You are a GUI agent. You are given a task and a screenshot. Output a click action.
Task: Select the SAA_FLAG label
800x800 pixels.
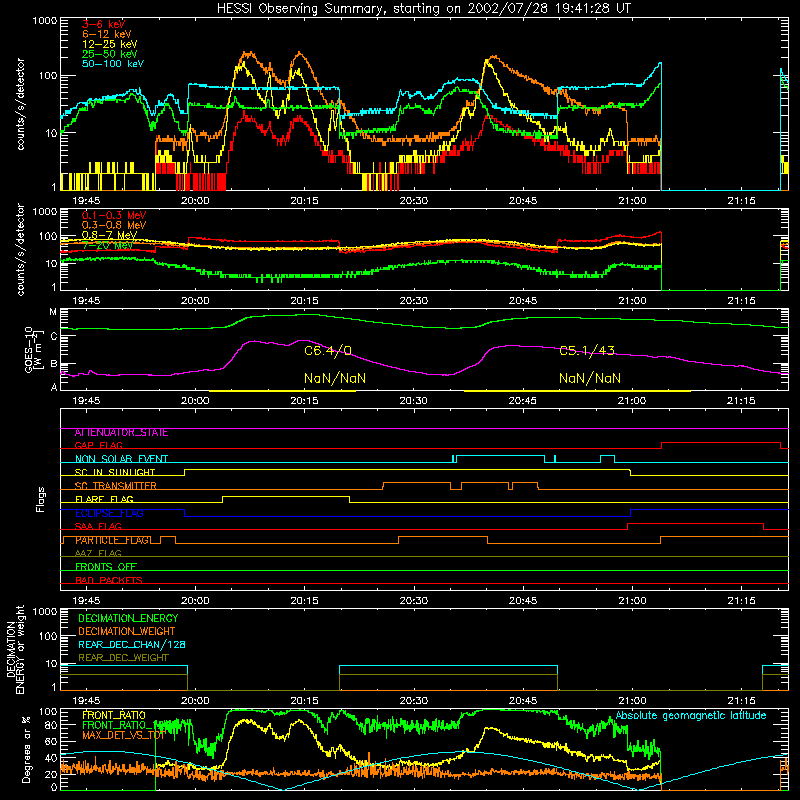[98, 527]
